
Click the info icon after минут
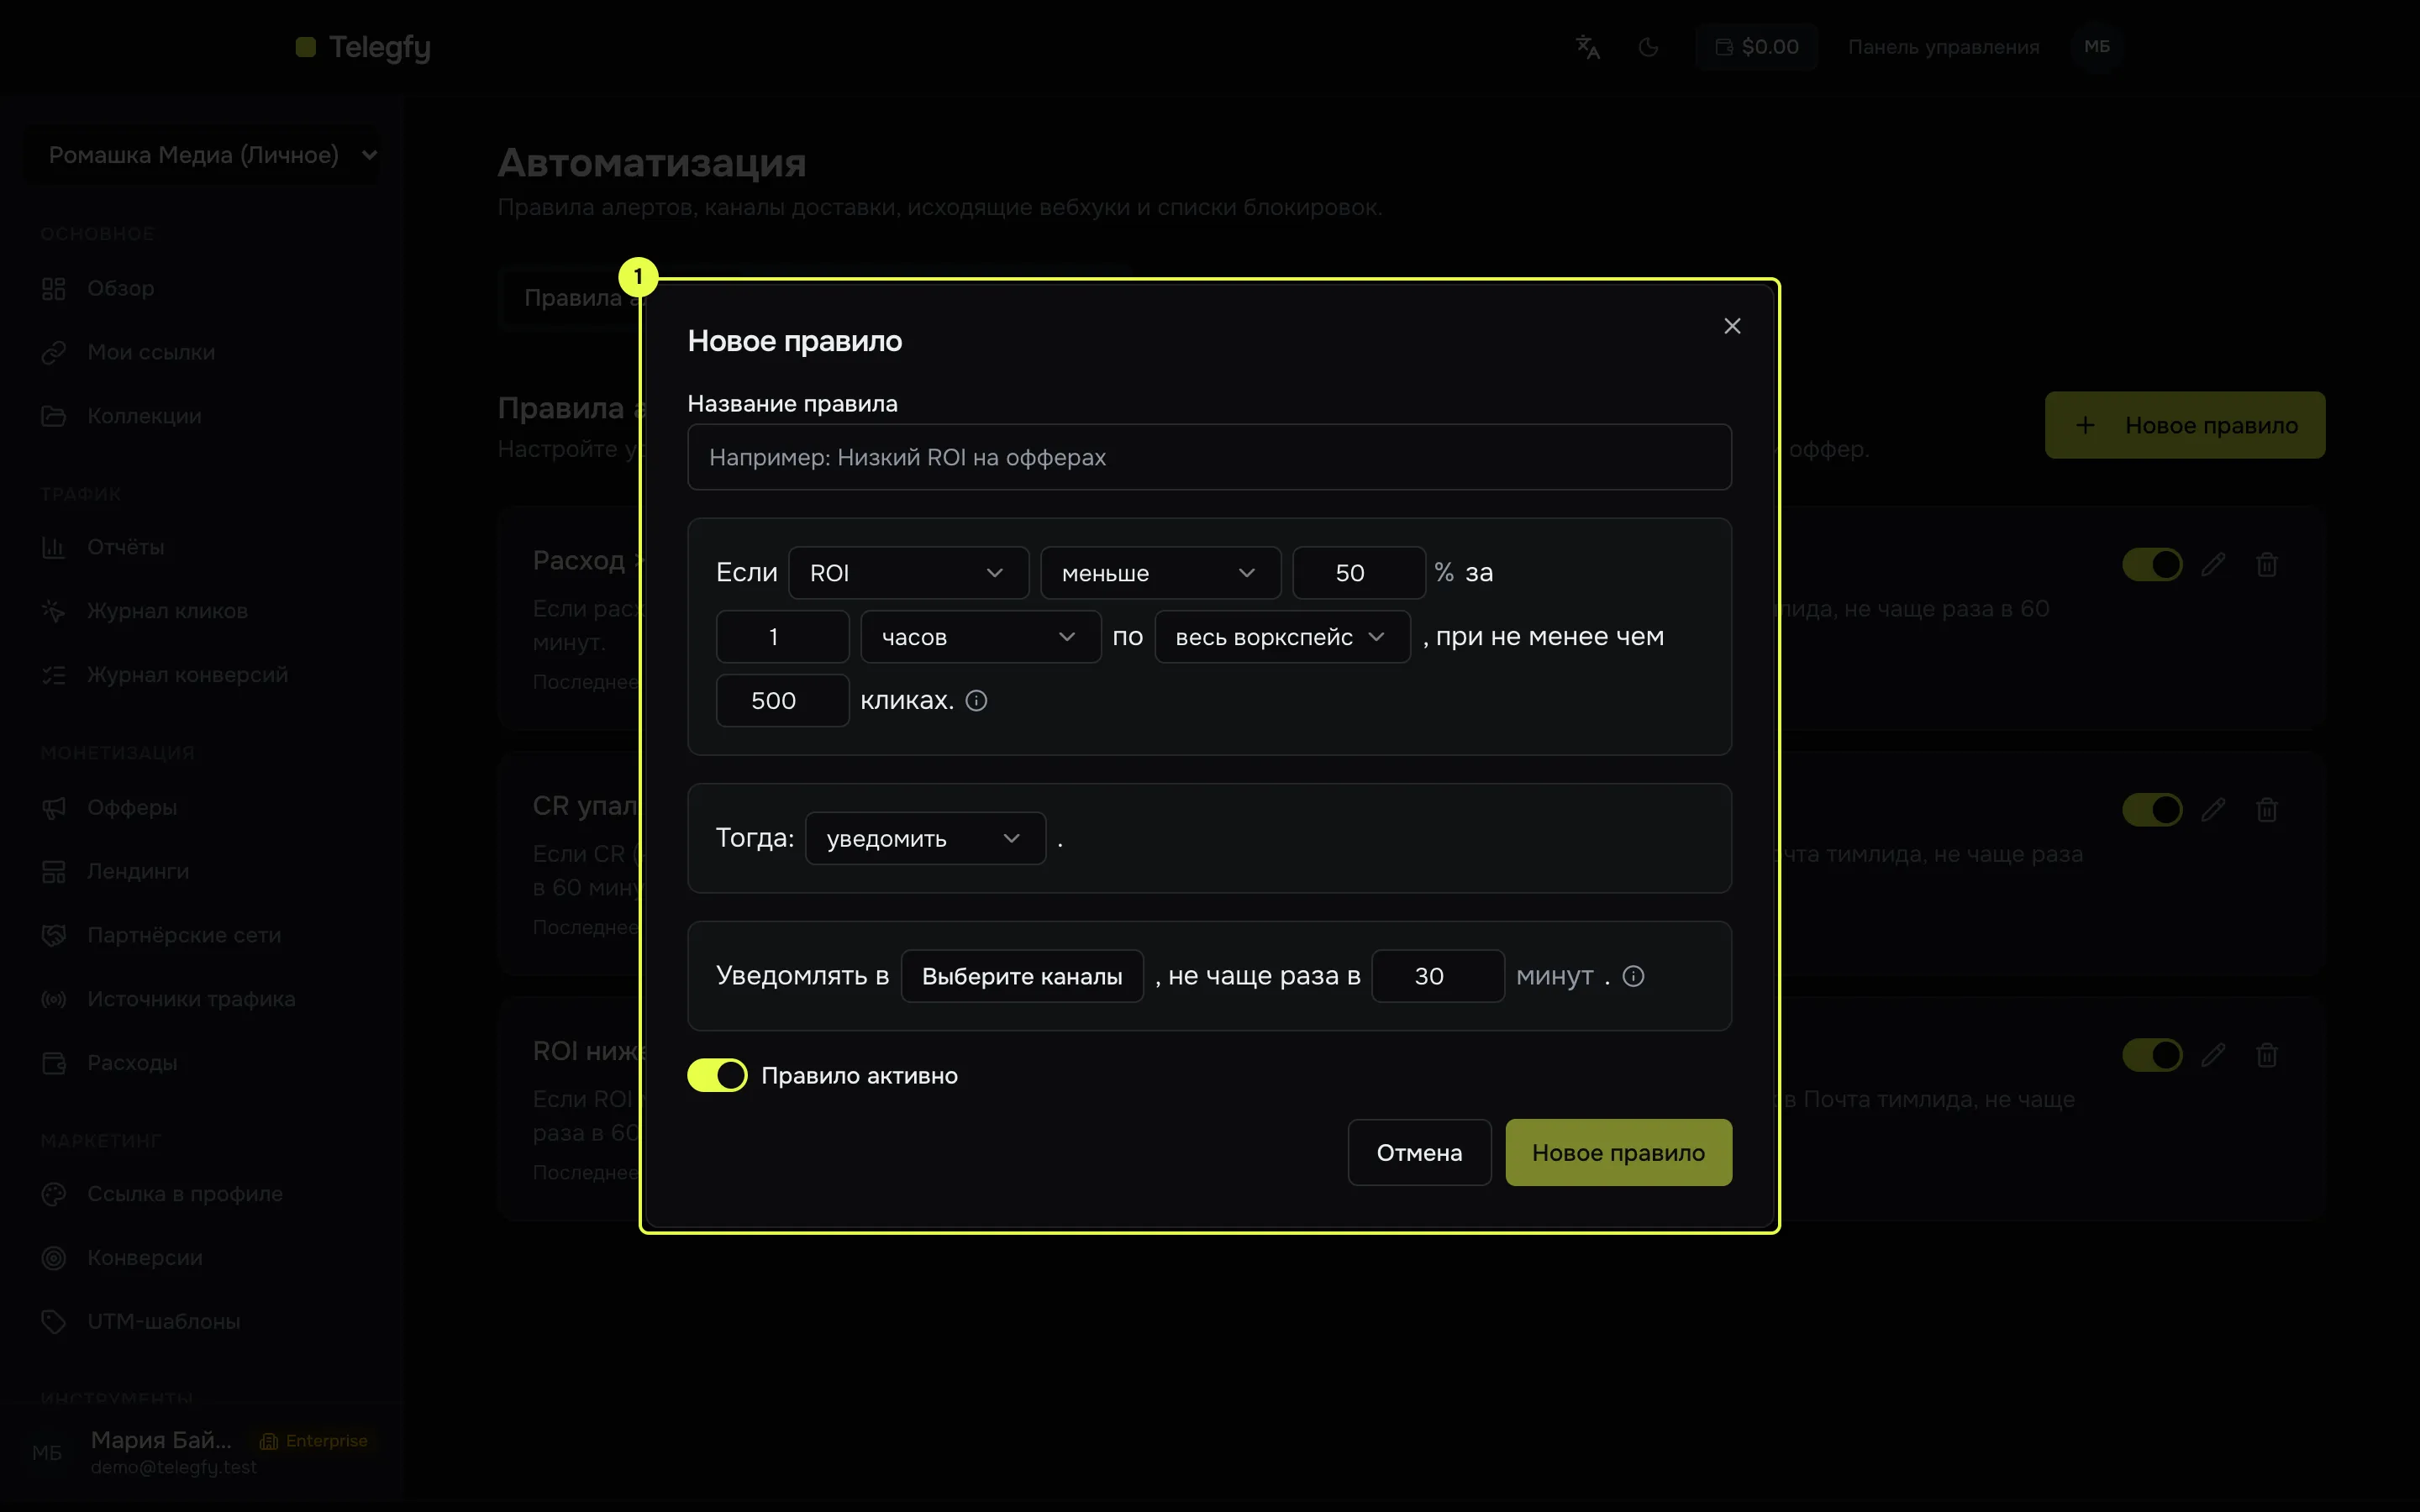pos(1633,976)
